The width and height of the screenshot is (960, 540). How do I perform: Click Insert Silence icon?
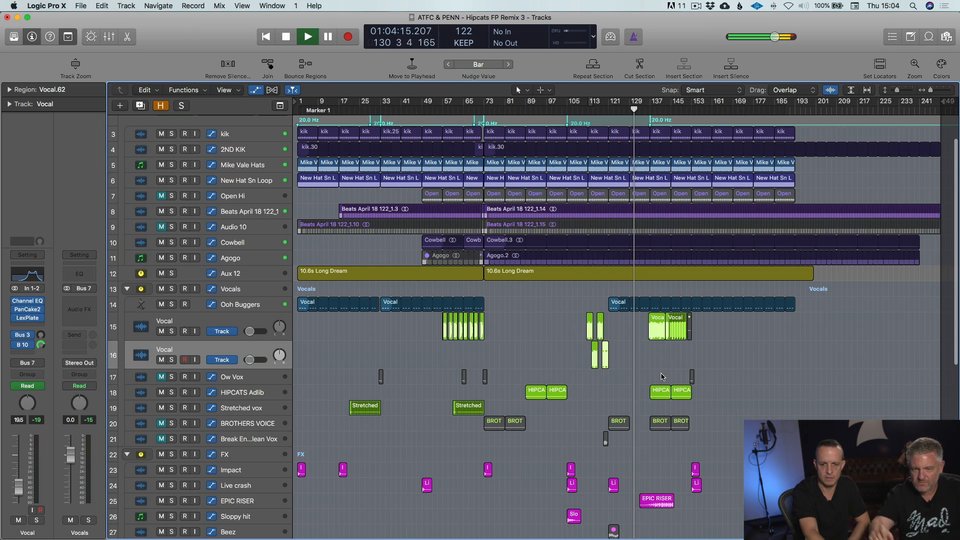click(730, 64)
